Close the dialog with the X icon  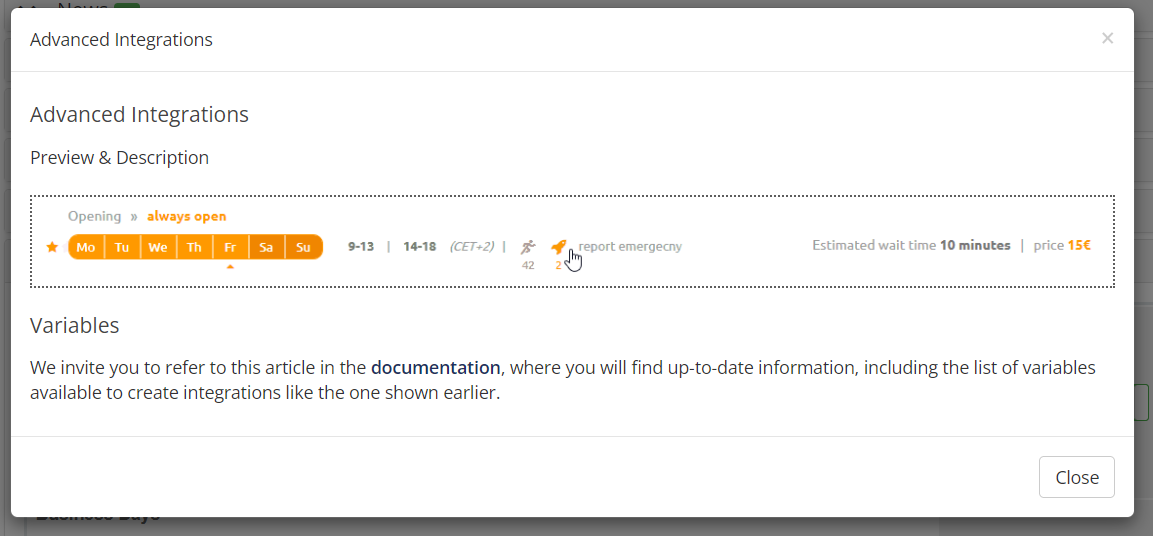point(1107,38)
